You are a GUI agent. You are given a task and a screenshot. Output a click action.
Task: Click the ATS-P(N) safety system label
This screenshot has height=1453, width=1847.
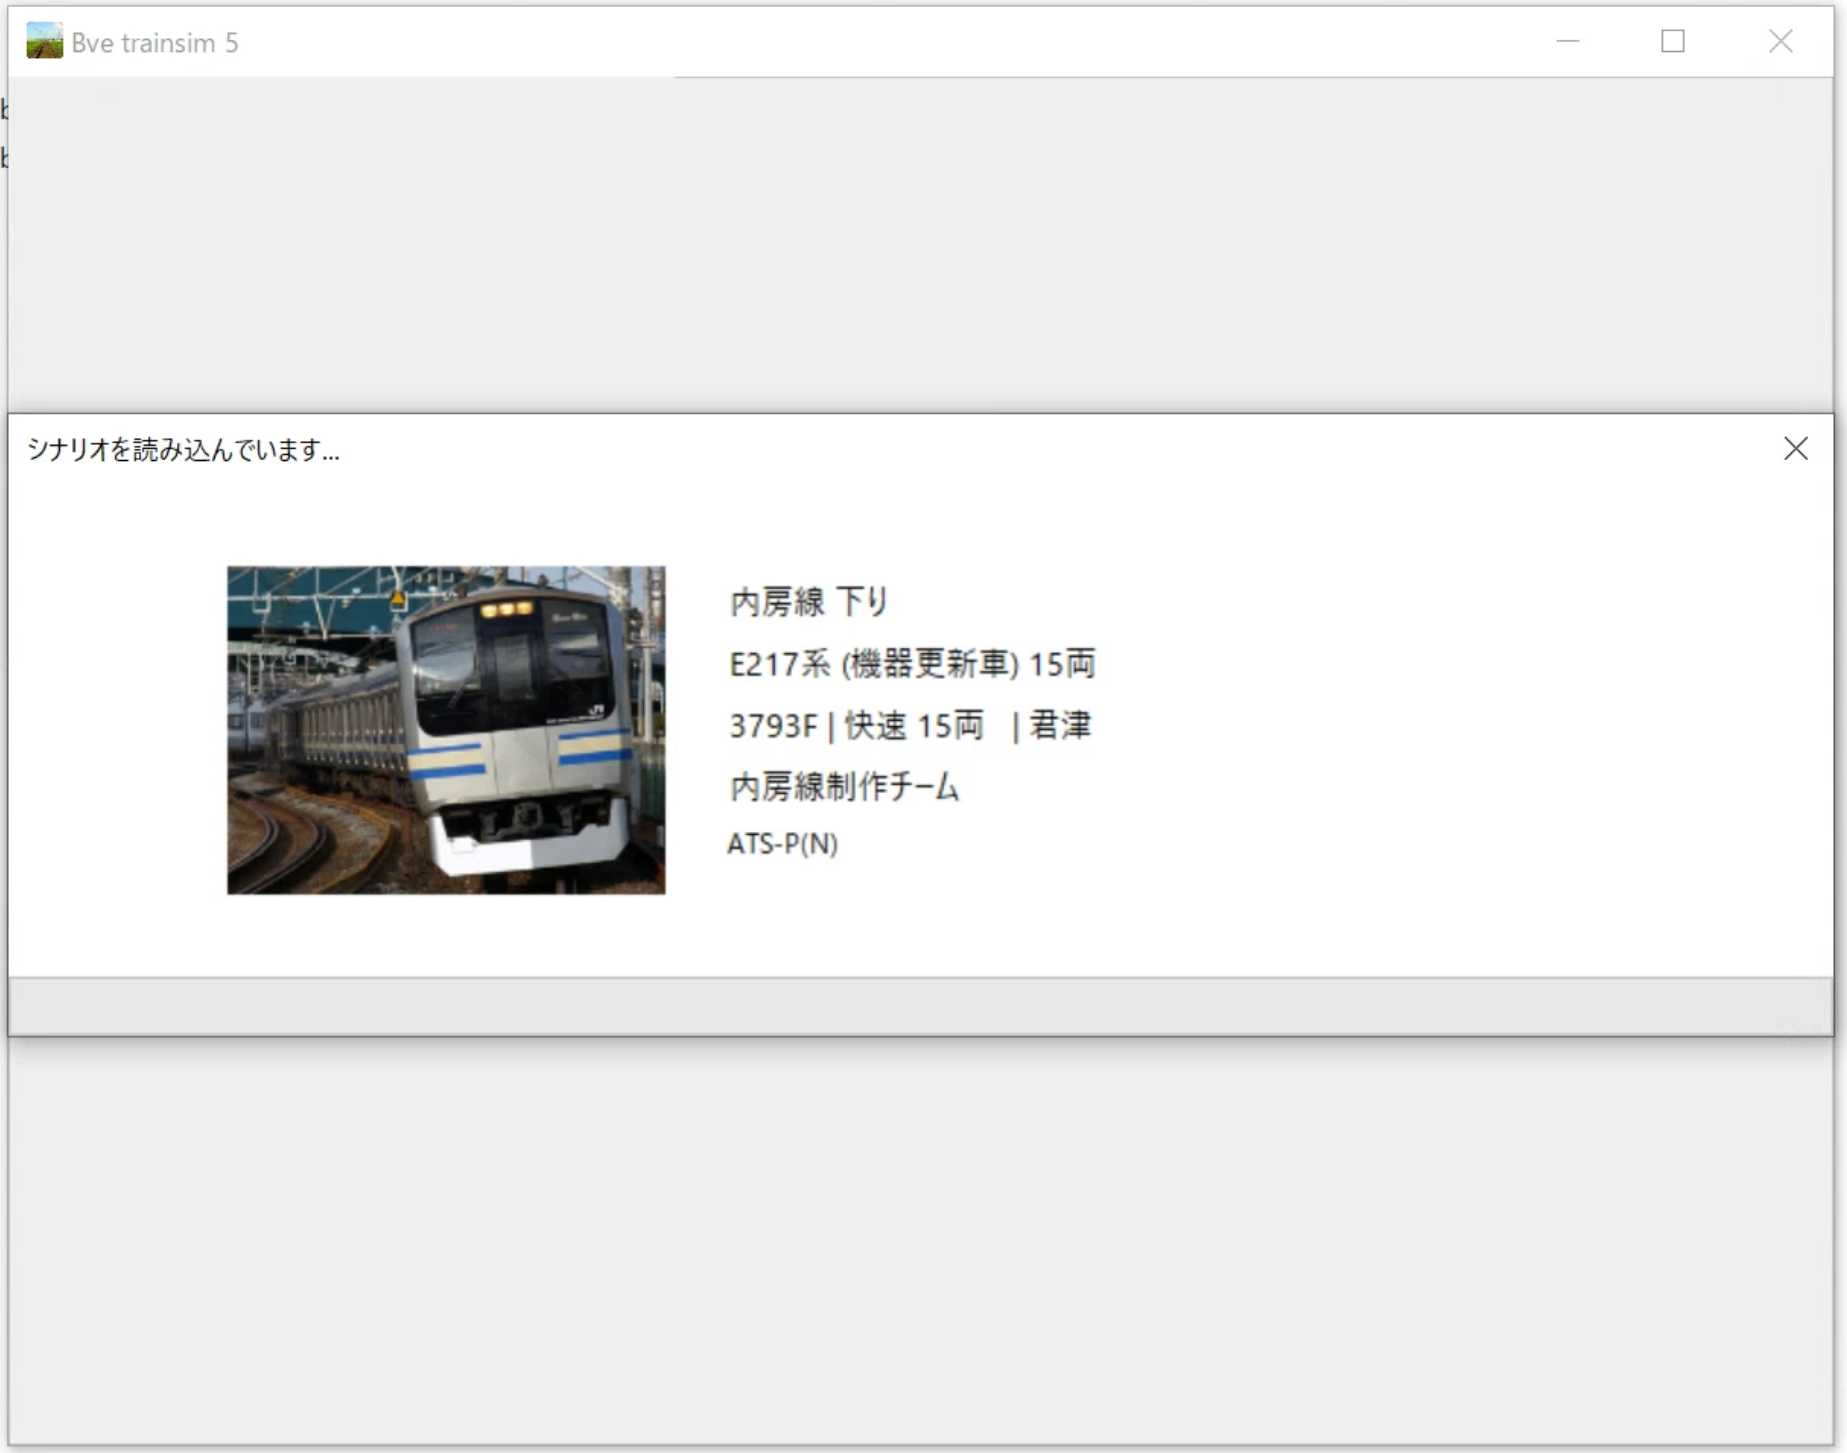783,845
